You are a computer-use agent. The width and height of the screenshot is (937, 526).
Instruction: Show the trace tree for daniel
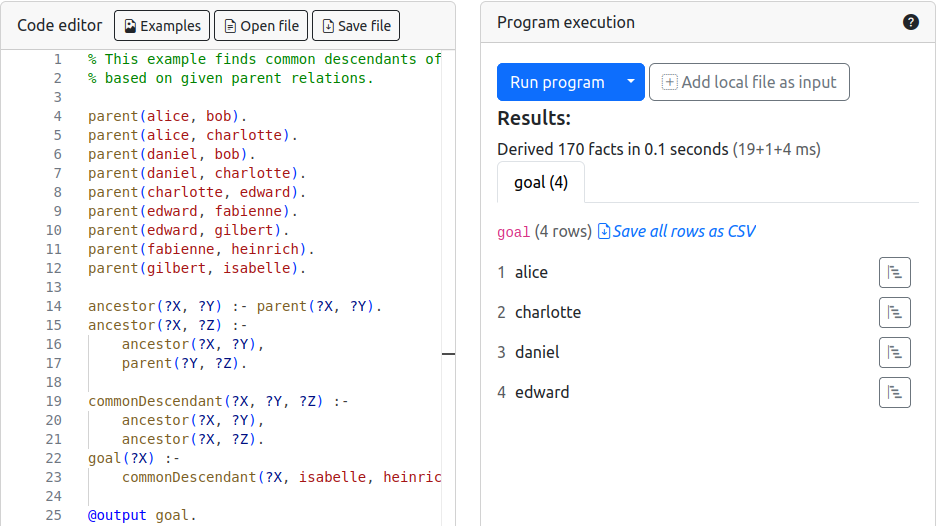[895, 353]
